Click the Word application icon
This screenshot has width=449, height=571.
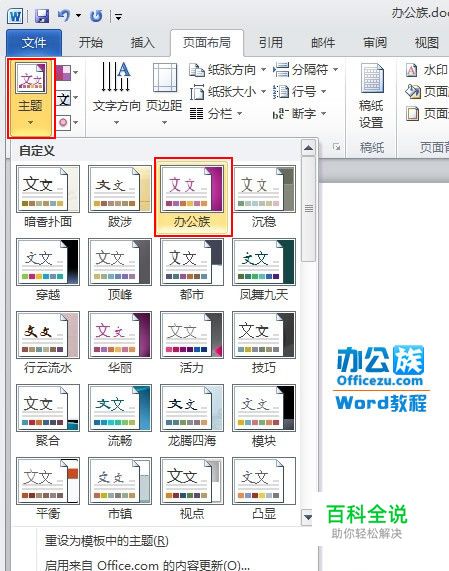[15, 16]
